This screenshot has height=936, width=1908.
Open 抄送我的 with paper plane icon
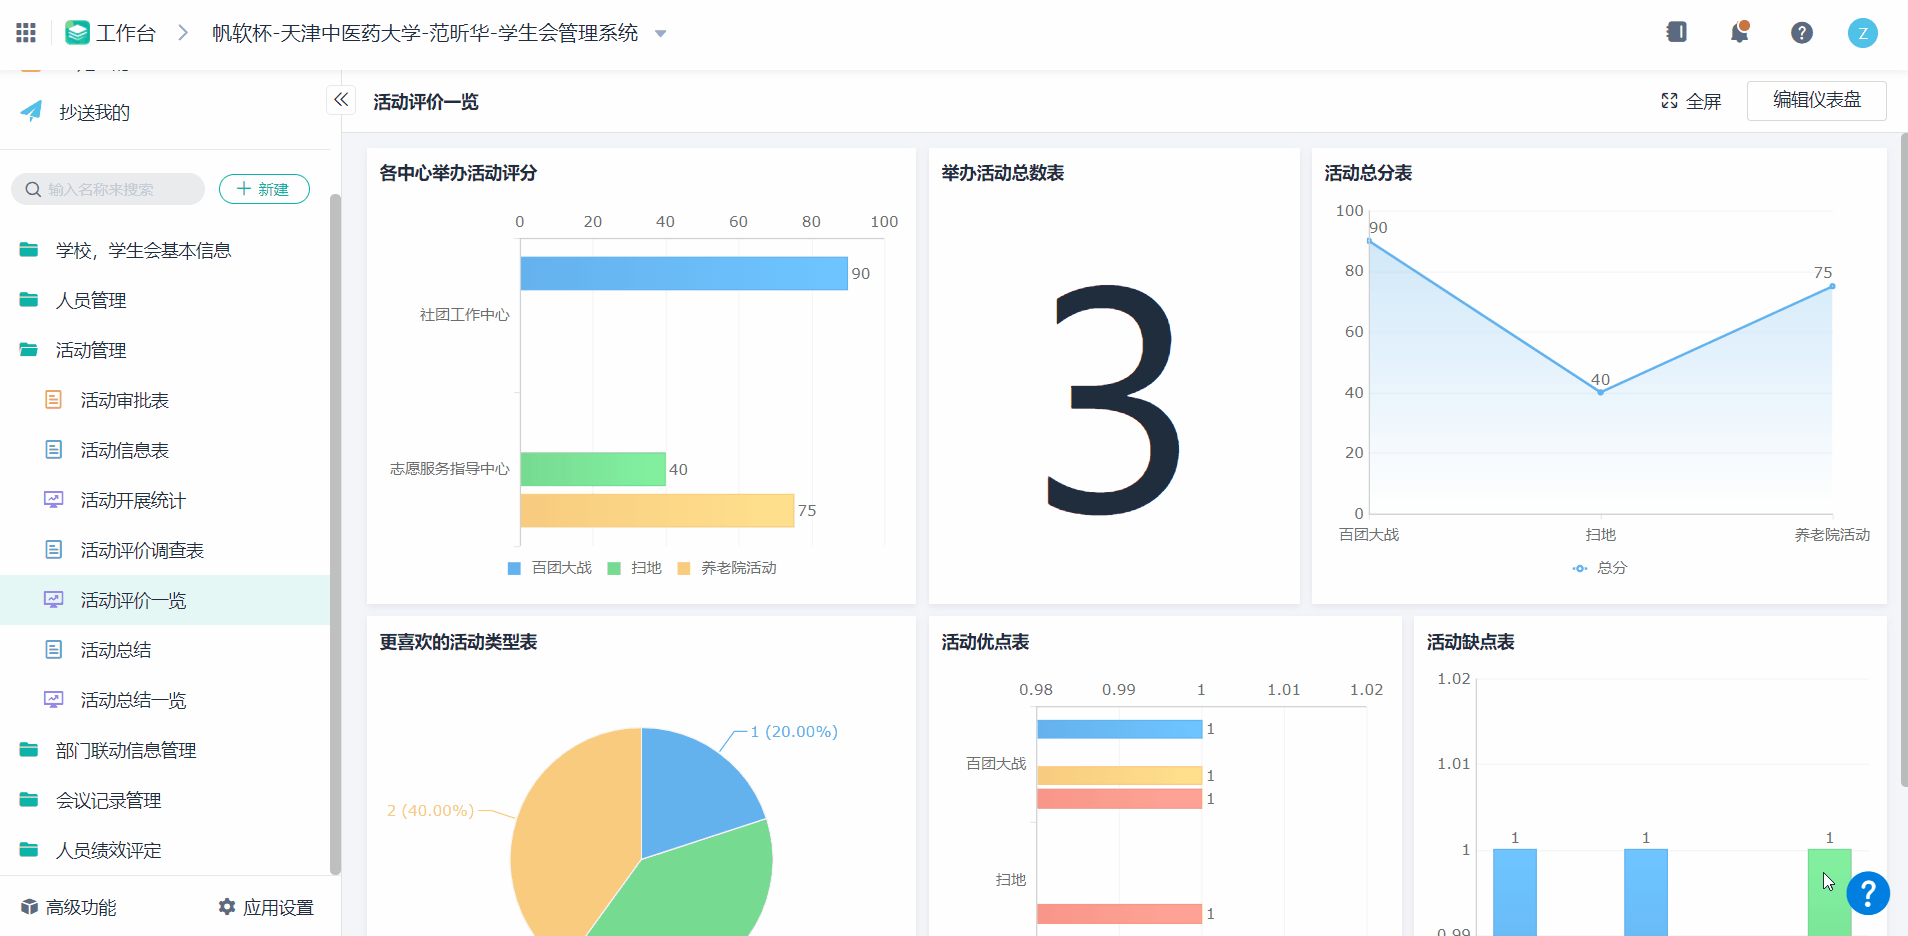coord(94,112)
